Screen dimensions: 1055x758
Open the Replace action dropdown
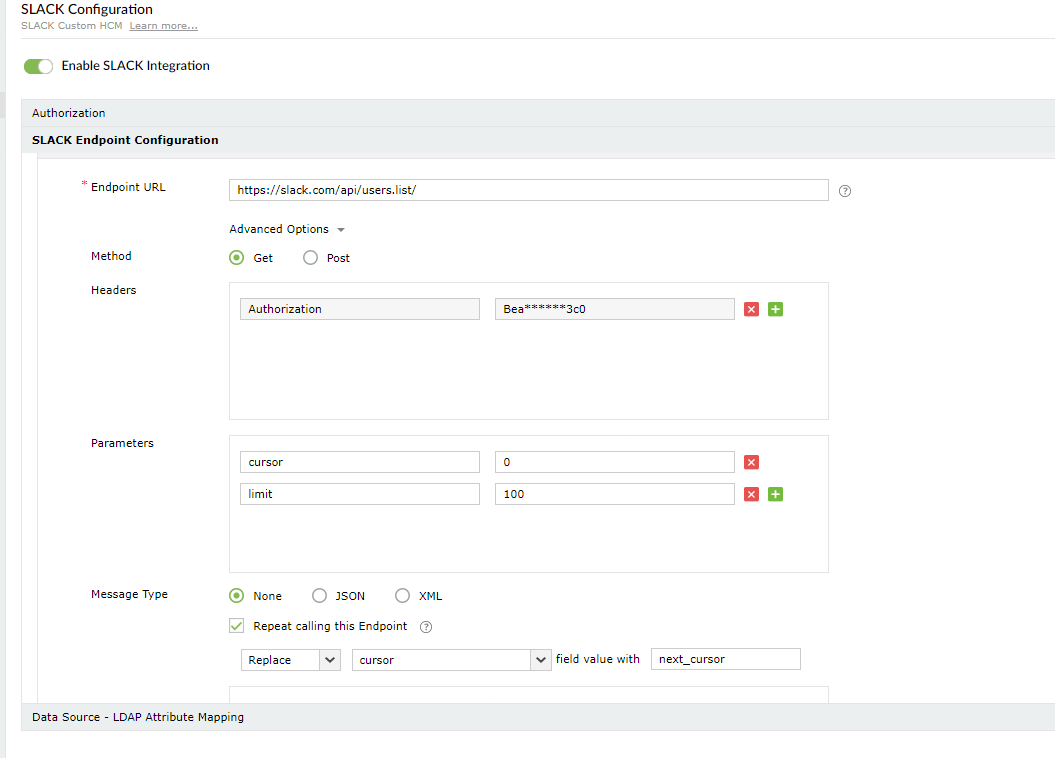point(292,660)
